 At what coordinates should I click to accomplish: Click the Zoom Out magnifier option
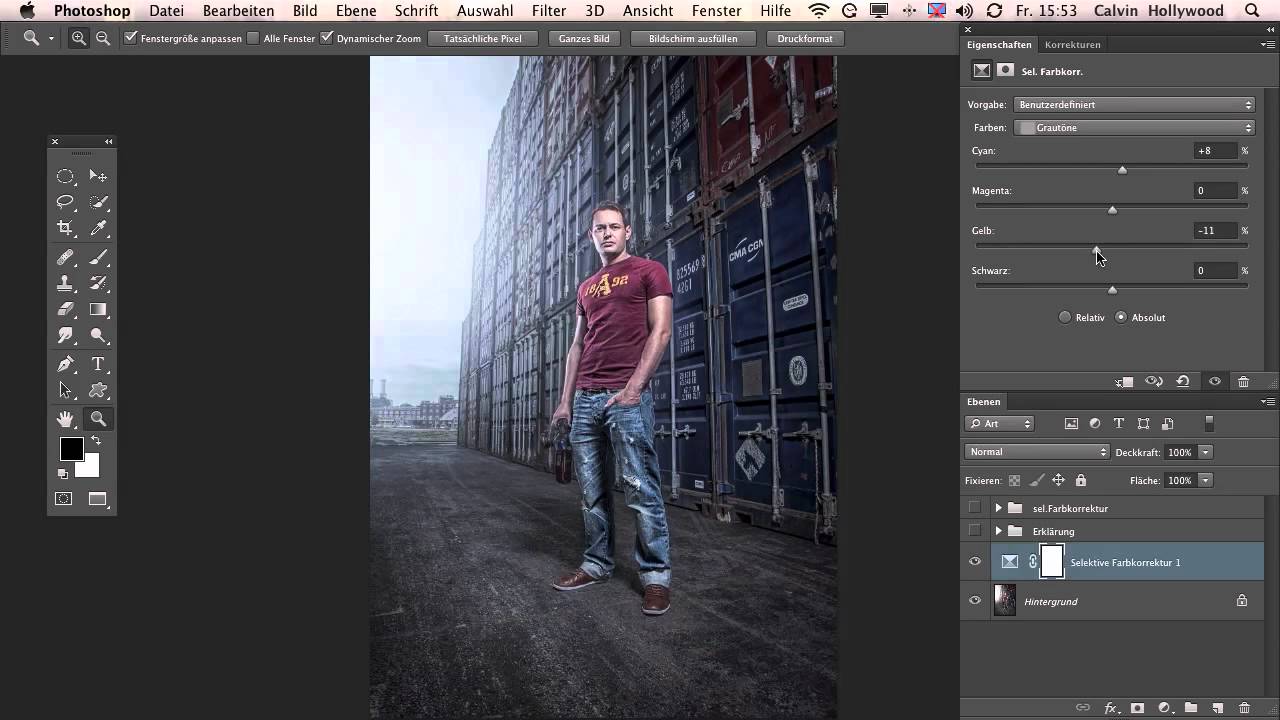(102, 38)
